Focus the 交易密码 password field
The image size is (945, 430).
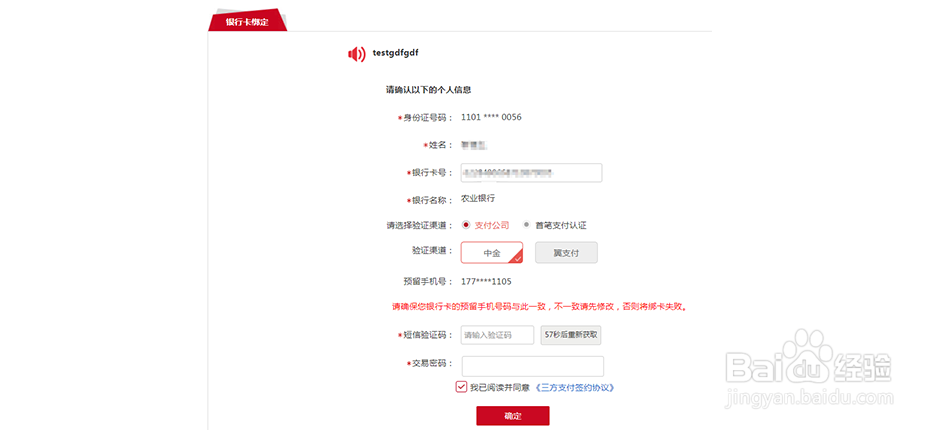tap(533, 366)
